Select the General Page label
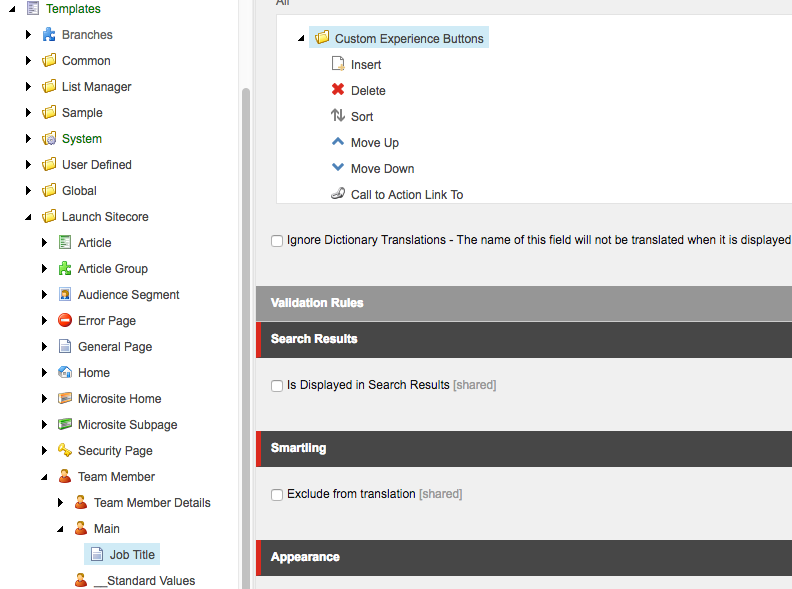792x589 pixels. pyautogui.click(x=115, y=347)
